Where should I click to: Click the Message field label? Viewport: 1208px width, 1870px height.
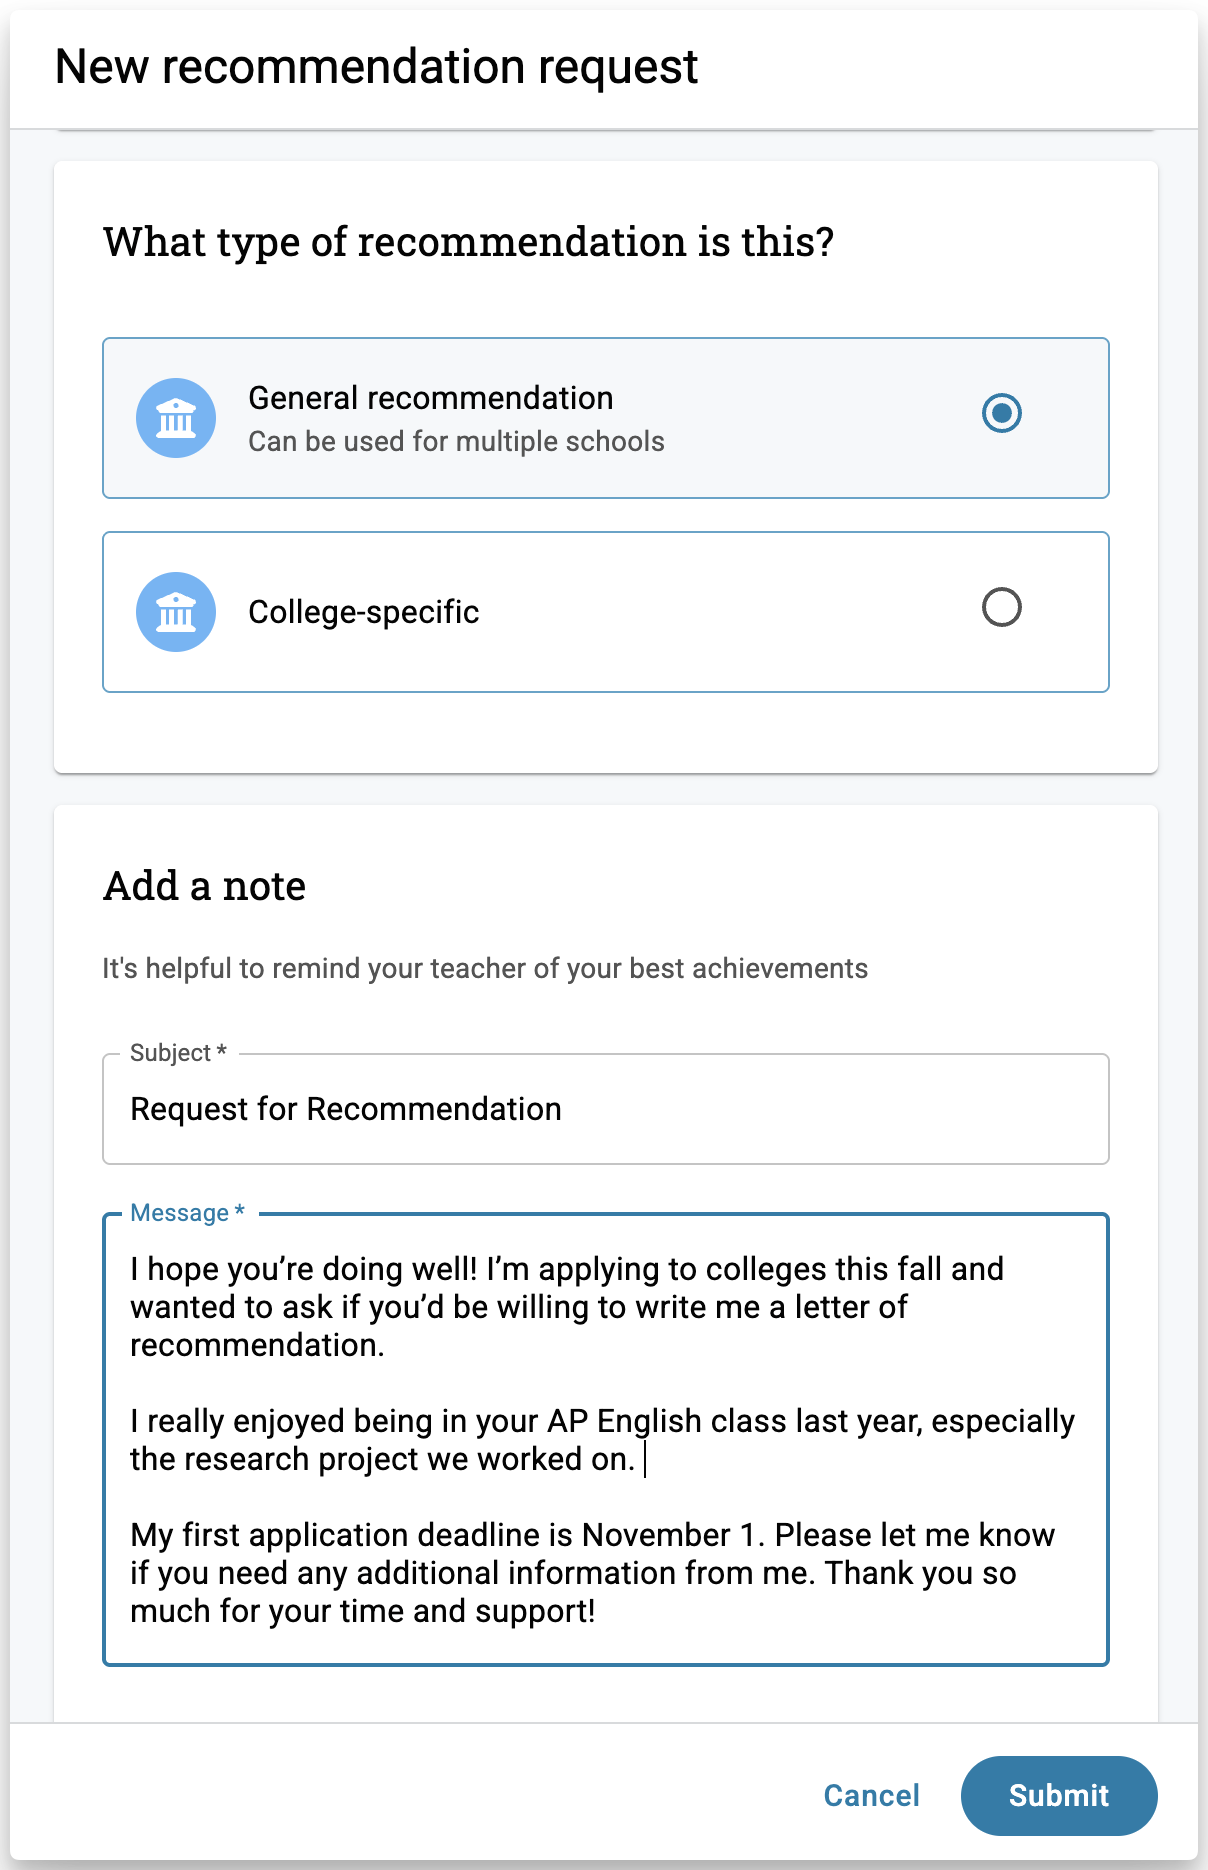click(x=180, y=1213)
